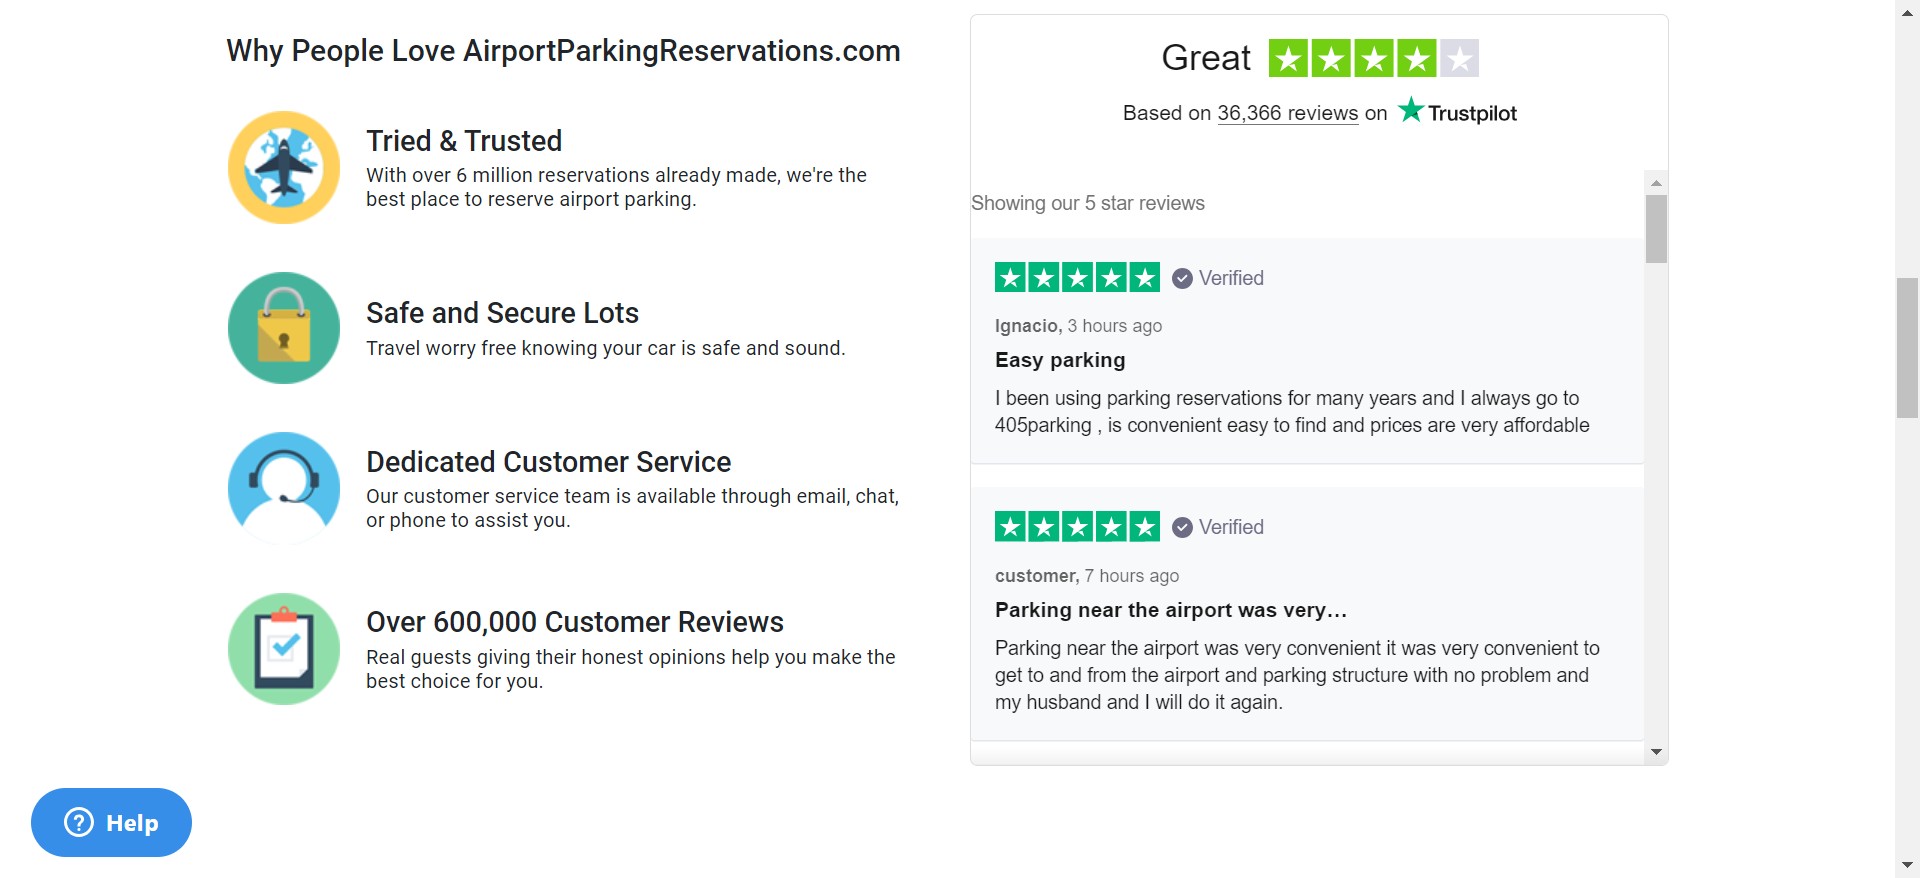
Task: Click the Verified badge on Ignacio's review
Action: point(1218,278)
